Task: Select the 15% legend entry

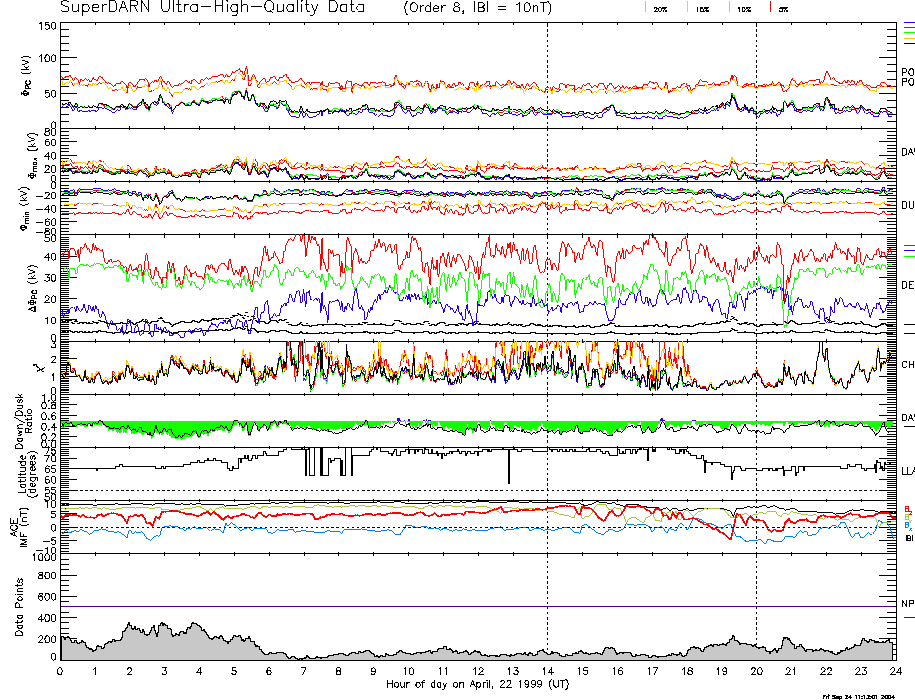Action: [703, 8]
